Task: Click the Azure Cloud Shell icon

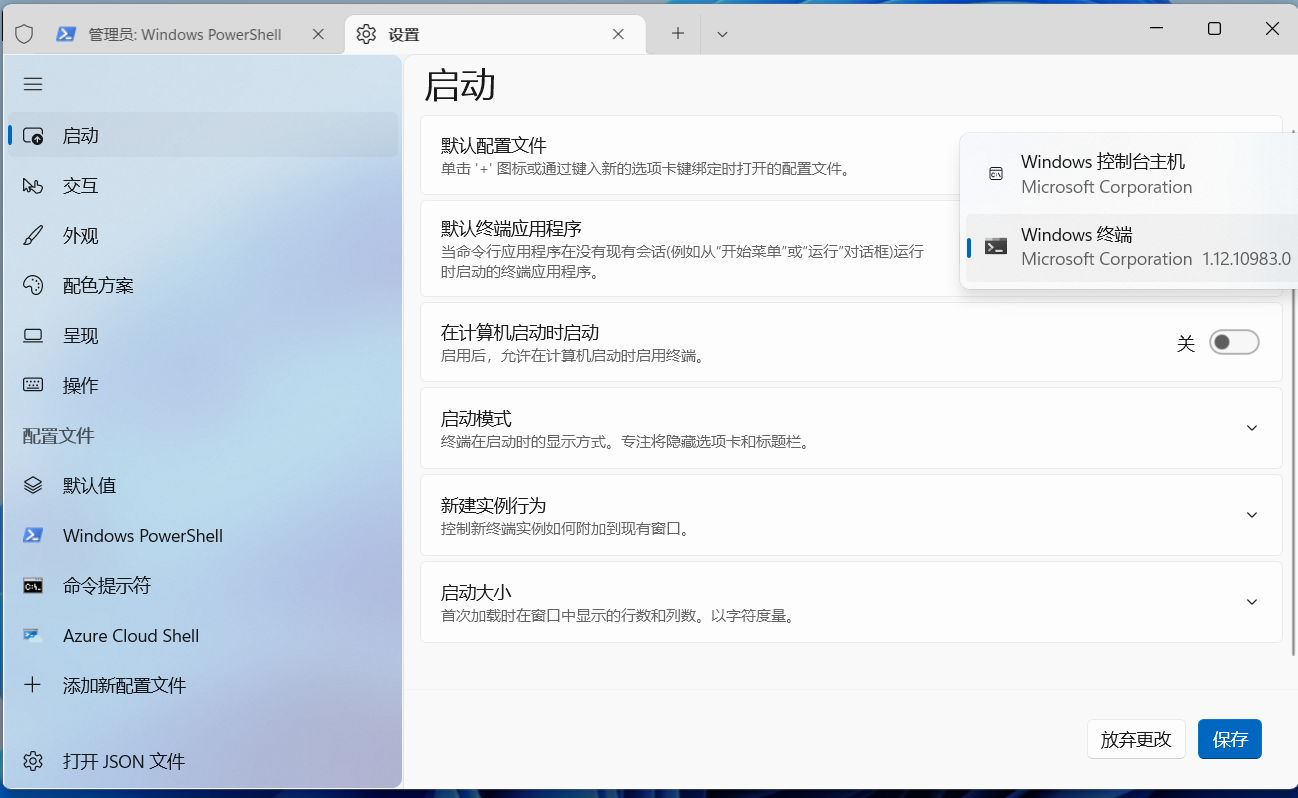Action: coord(33,636)
